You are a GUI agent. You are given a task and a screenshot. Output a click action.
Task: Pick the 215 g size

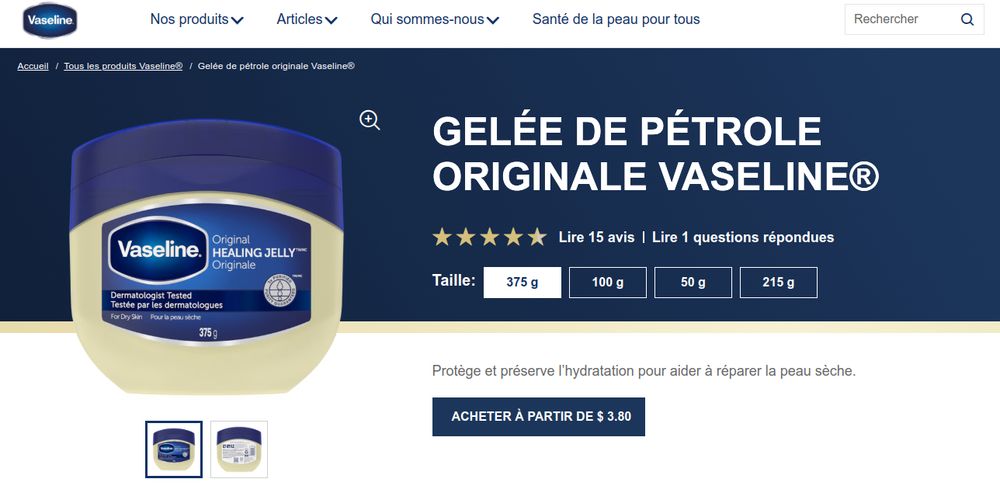coord(779,282)
